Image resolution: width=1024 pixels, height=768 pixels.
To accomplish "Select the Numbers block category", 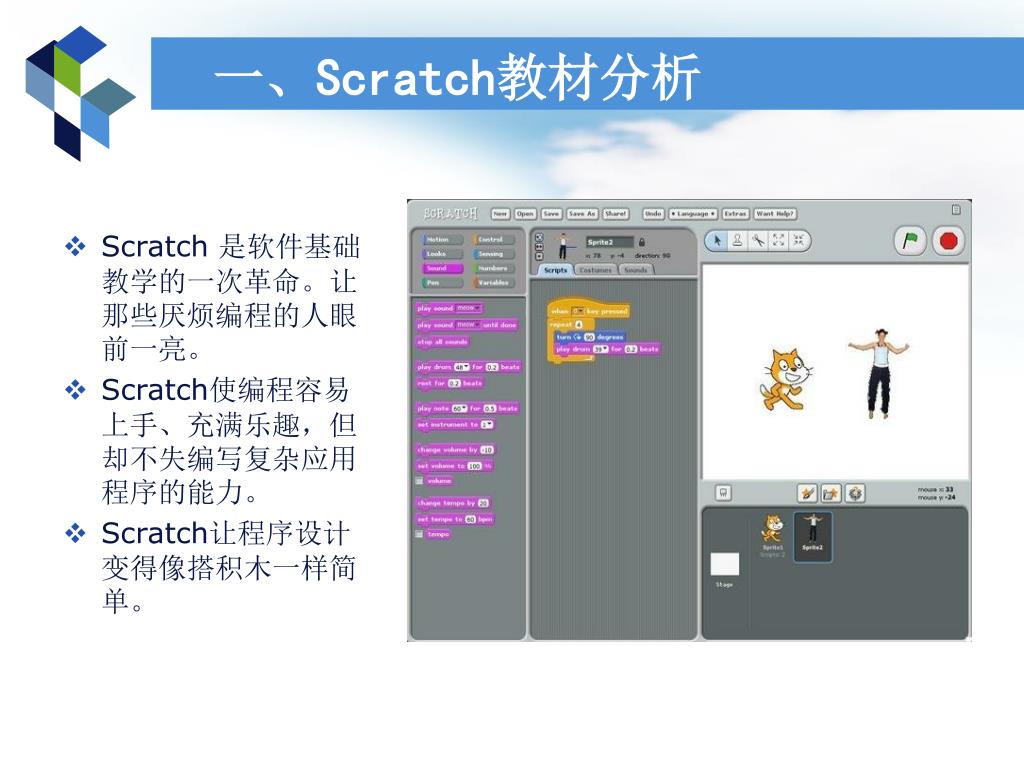I will (x=494, y=268).
